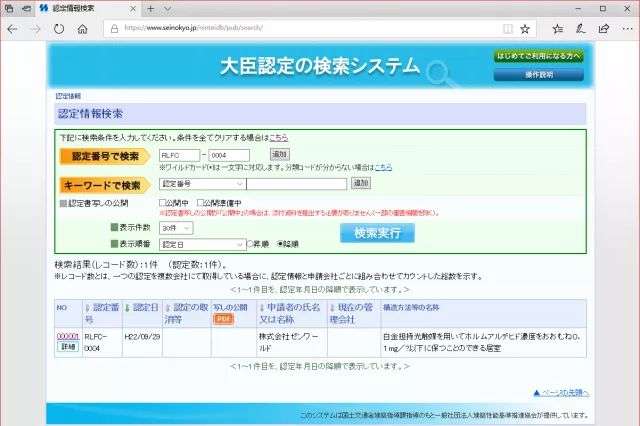Click the browser address bar URL
The image size is (640, 426).
193,28
